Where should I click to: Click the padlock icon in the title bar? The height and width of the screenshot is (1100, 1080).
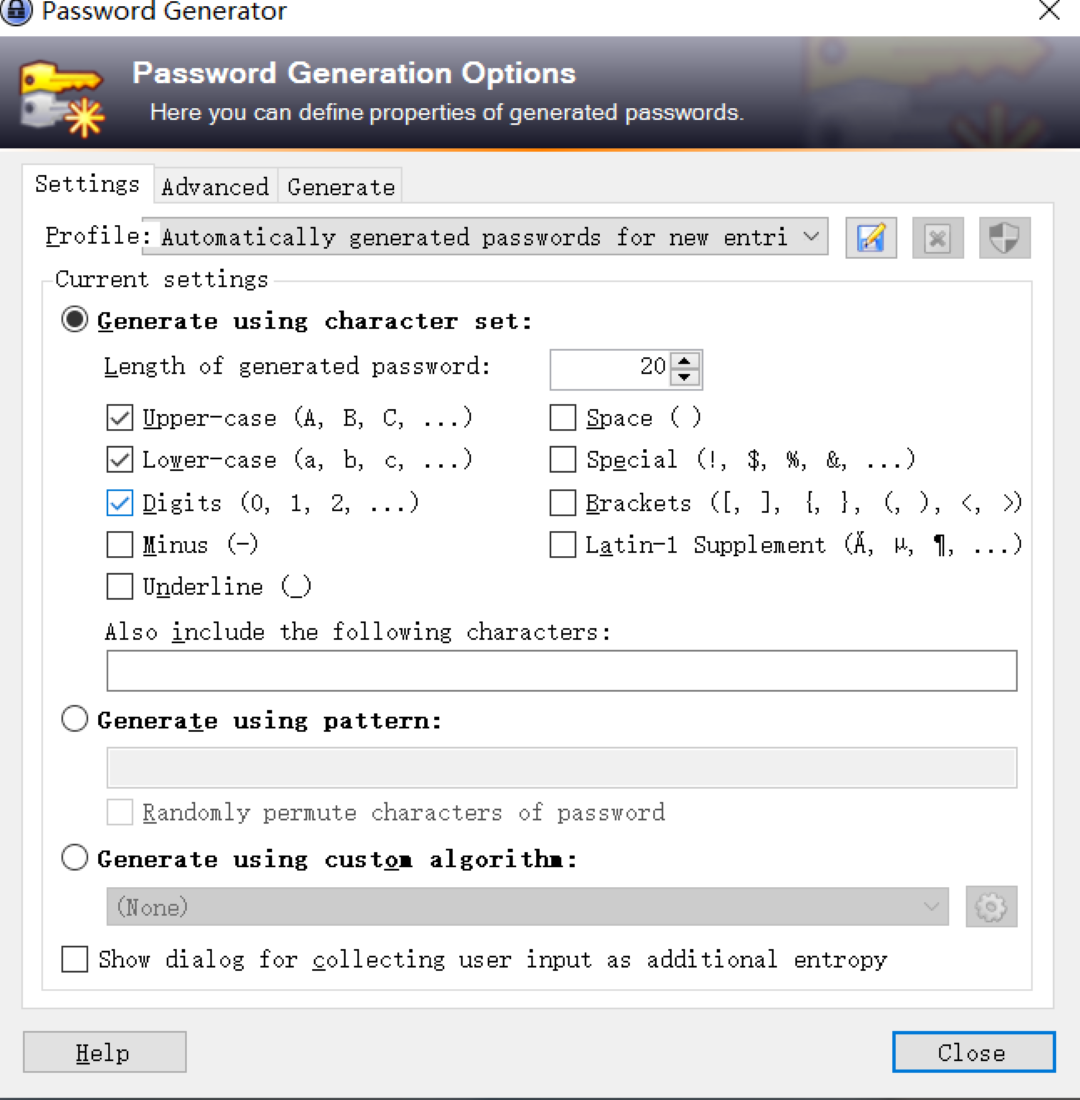[x=17, y=12]
